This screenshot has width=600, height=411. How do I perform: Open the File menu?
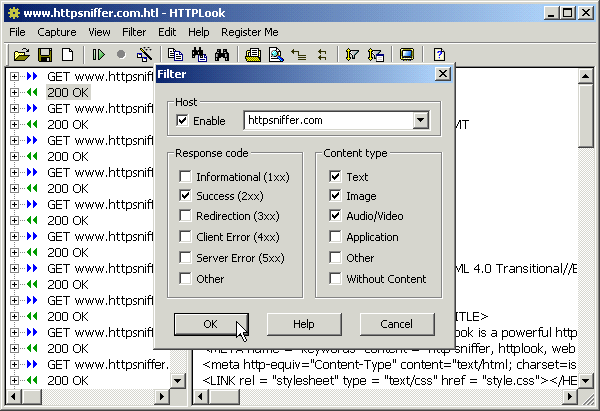[17, 32]
